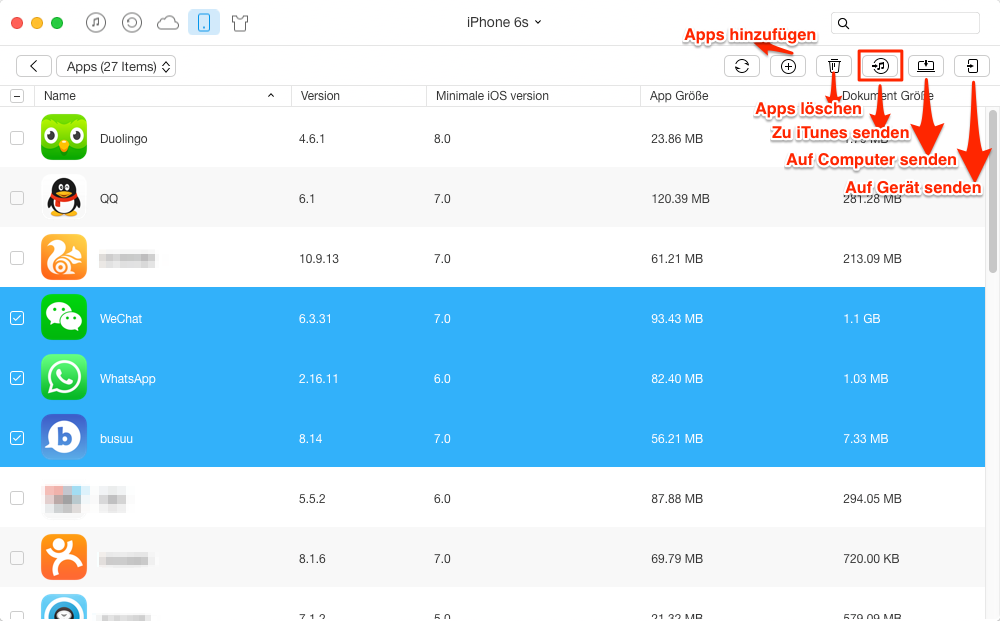Check the Duolingo row checkbox

[x=17, y=138]
